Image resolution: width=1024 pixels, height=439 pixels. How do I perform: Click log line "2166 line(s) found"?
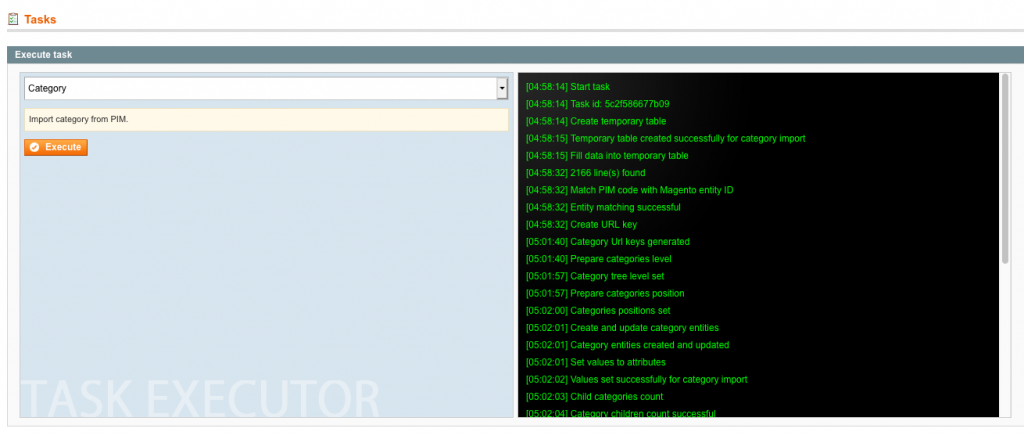click(x=585, y=173)
